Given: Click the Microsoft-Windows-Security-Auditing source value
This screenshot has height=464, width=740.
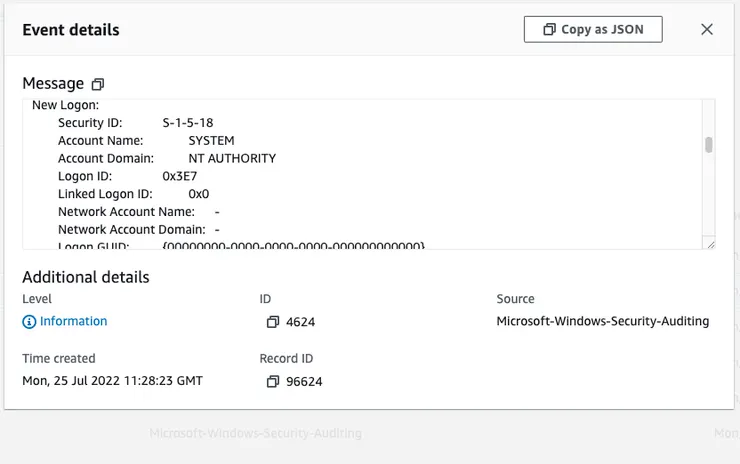Looking at the screenshot, I should click(602, 321).
